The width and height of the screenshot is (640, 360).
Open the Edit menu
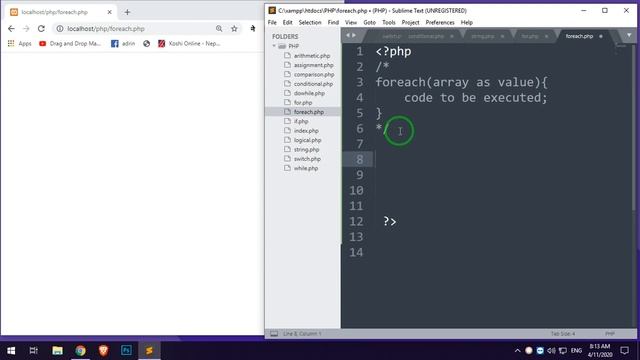tap(287, 22)
